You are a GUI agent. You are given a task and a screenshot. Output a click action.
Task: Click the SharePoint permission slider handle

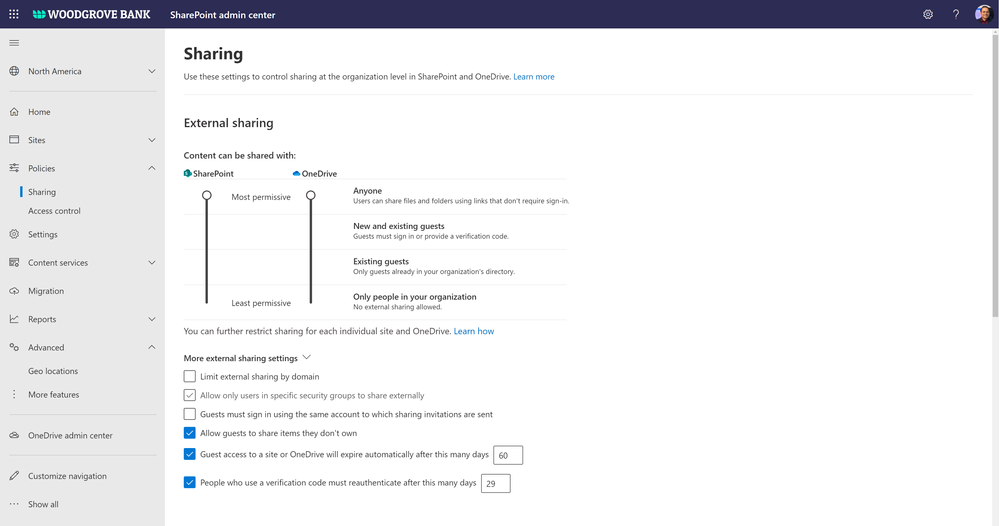[x=207, y=196]
